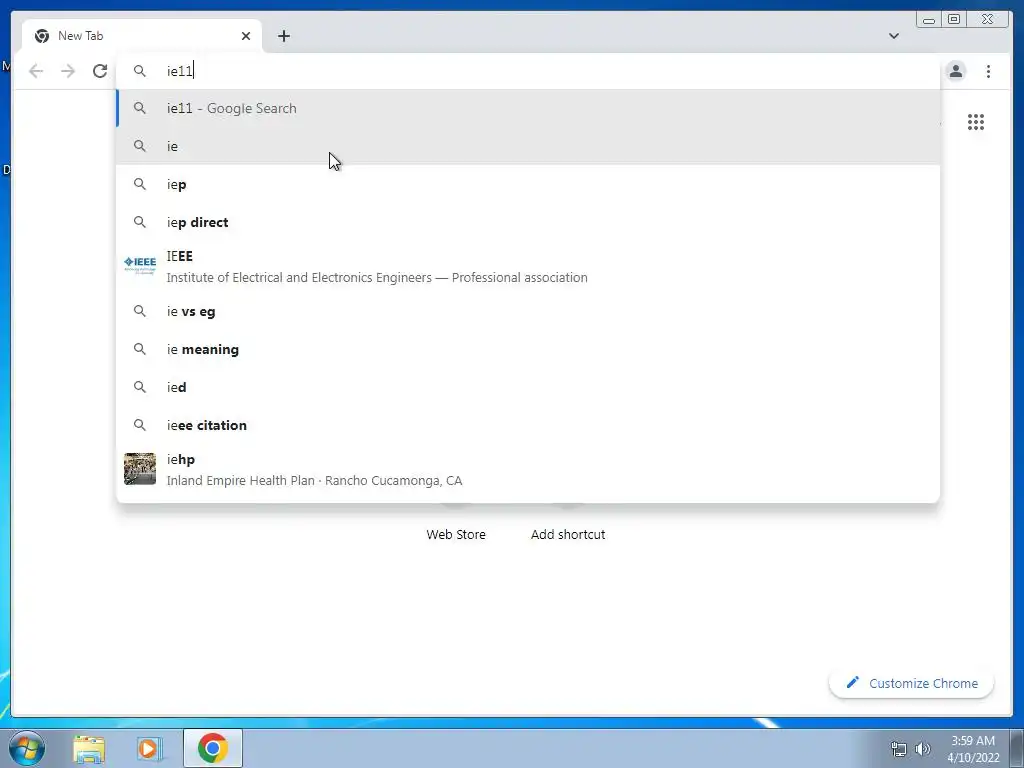Image resolution: width=1024 pixels, height=768 pixels.
Task: Close the Chrome window
Action: [x=987, y=20]
